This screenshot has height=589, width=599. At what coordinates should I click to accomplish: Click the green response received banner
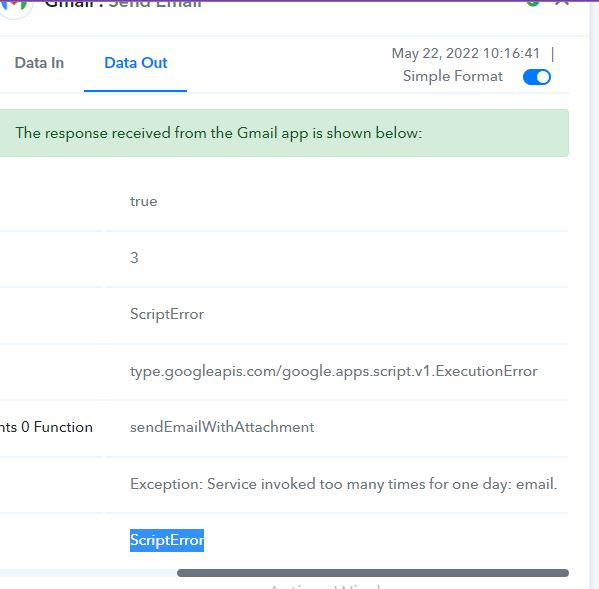click(284, 133)
